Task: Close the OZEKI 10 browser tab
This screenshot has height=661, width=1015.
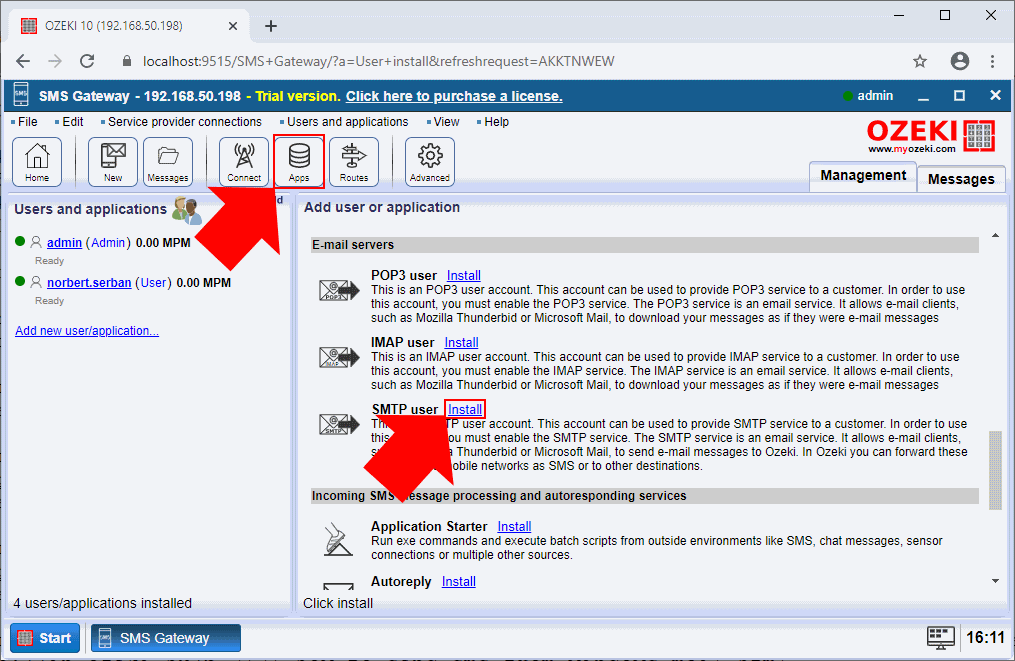Action: click(233, 26)
